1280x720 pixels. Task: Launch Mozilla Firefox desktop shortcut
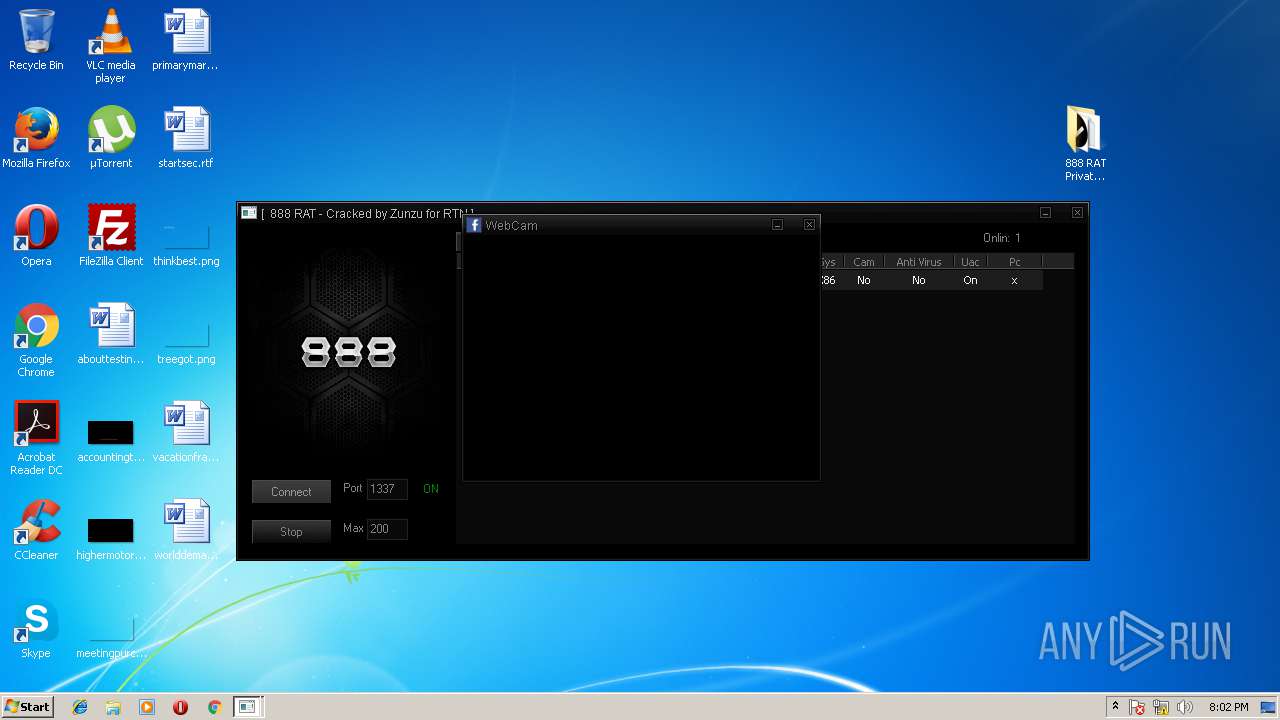36,138
